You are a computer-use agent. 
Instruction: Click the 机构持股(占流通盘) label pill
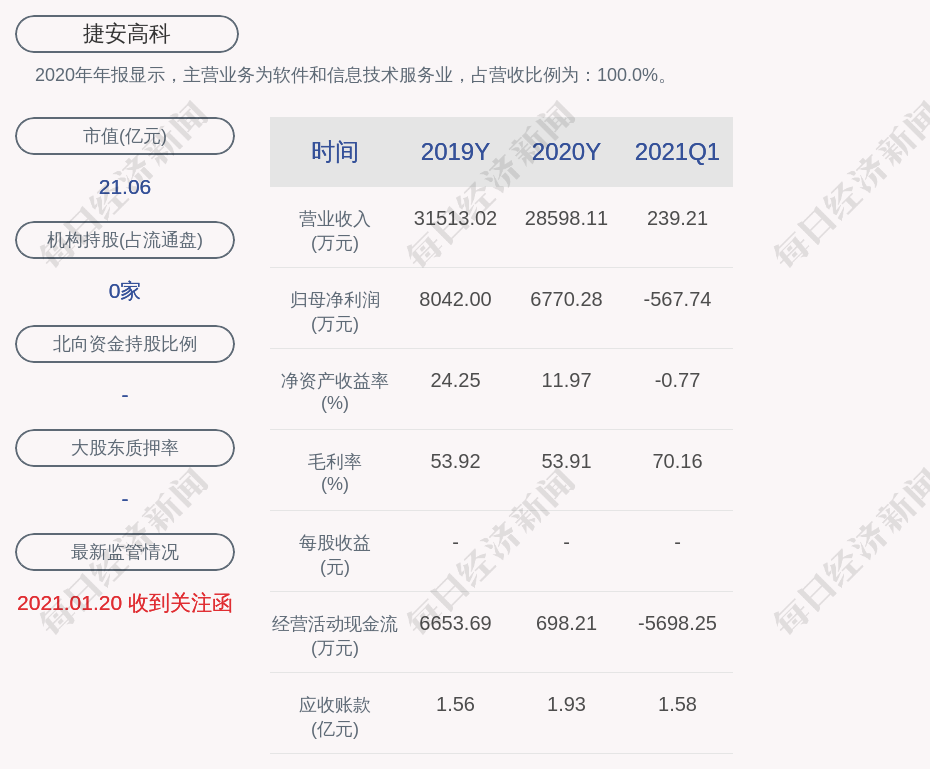coord(125,240)
